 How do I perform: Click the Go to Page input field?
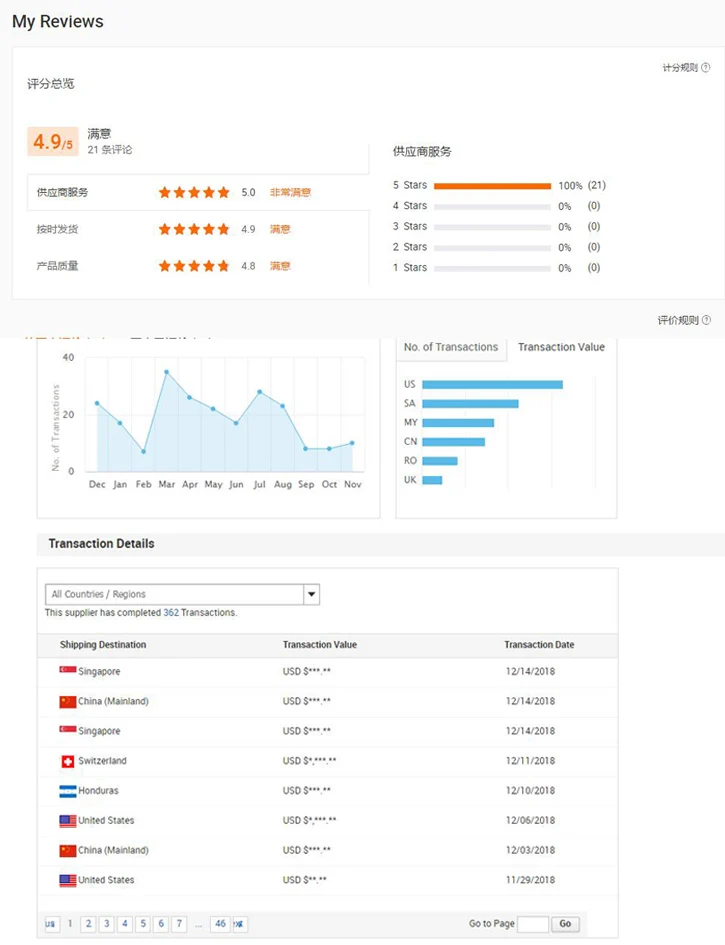pyautogui.click(x=532, y=924)
